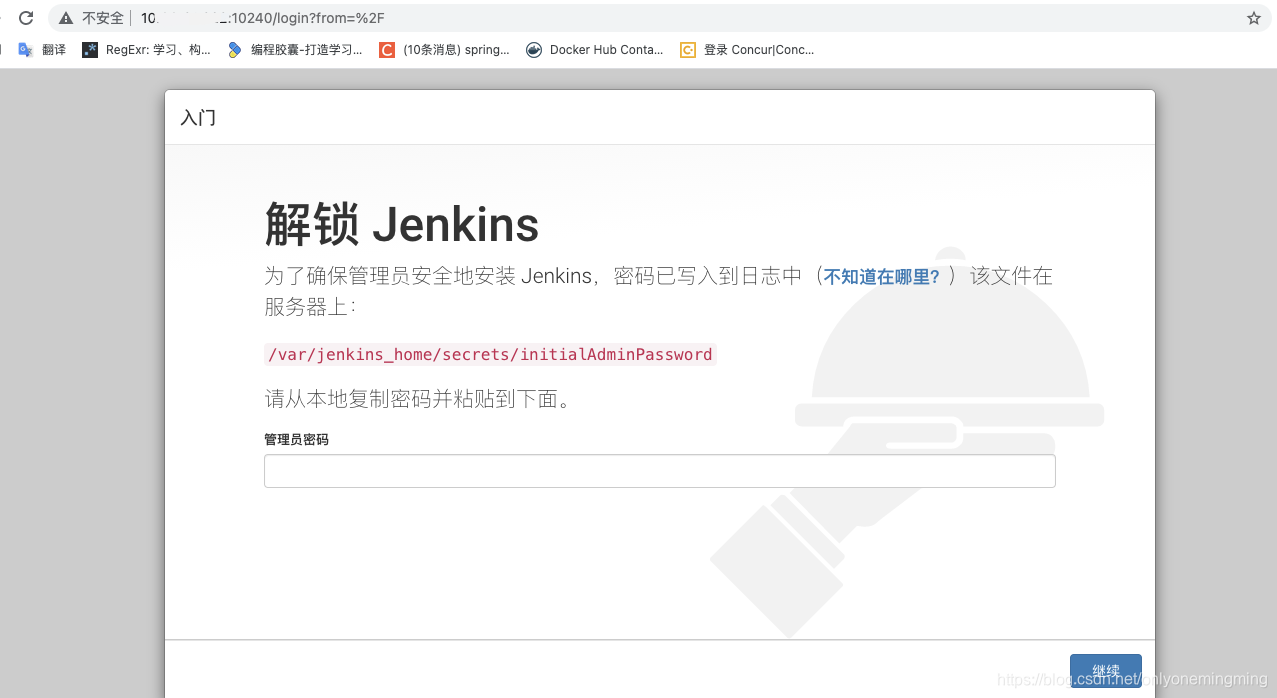
Task: Click the 不安全 label in the address bar
Action: [x=103, y=18]
